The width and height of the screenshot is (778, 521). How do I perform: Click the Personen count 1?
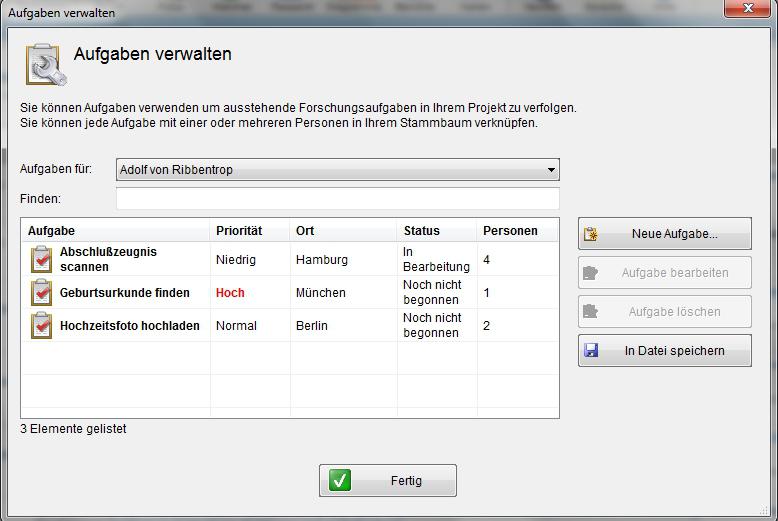pyautogui.click(x=486, y=293)
